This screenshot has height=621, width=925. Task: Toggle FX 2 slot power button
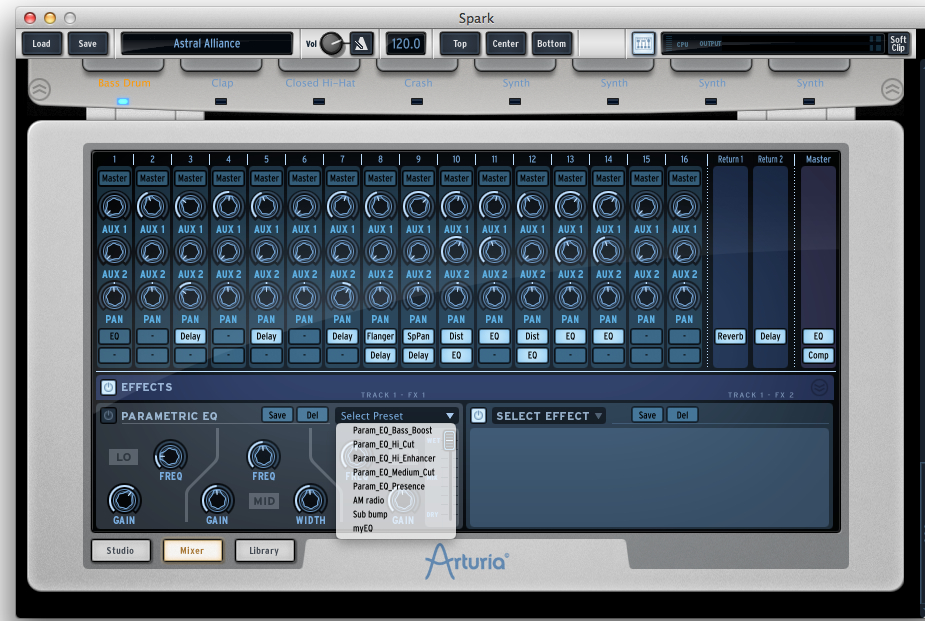(478, 415)
